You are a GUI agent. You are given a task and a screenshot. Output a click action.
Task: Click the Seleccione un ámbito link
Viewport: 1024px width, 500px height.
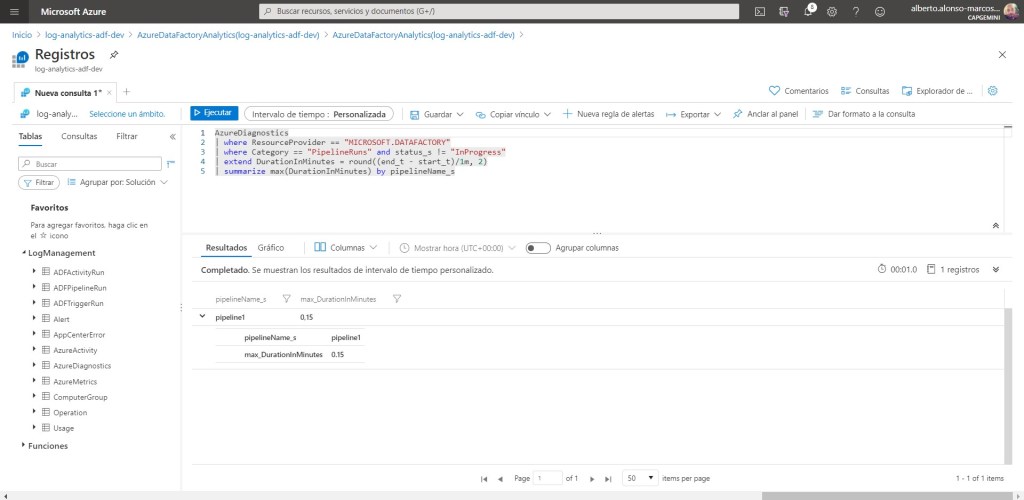(127, 114)
